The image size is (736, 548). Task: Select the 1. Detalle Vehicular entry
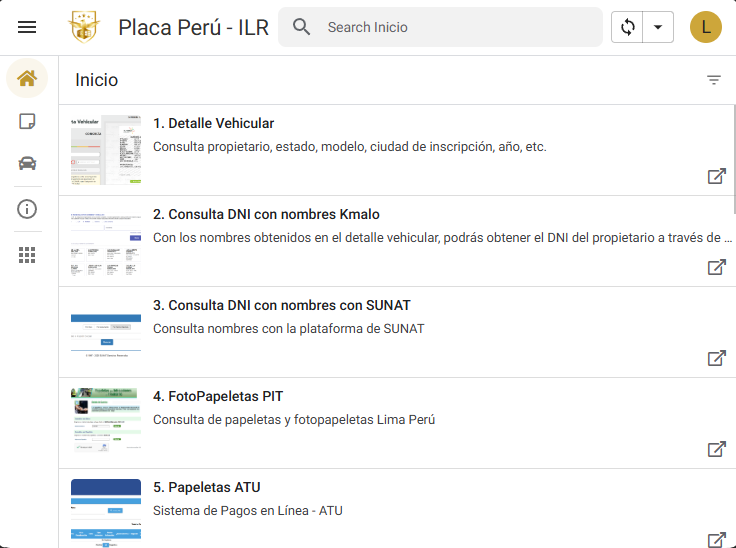coord(213,124)
